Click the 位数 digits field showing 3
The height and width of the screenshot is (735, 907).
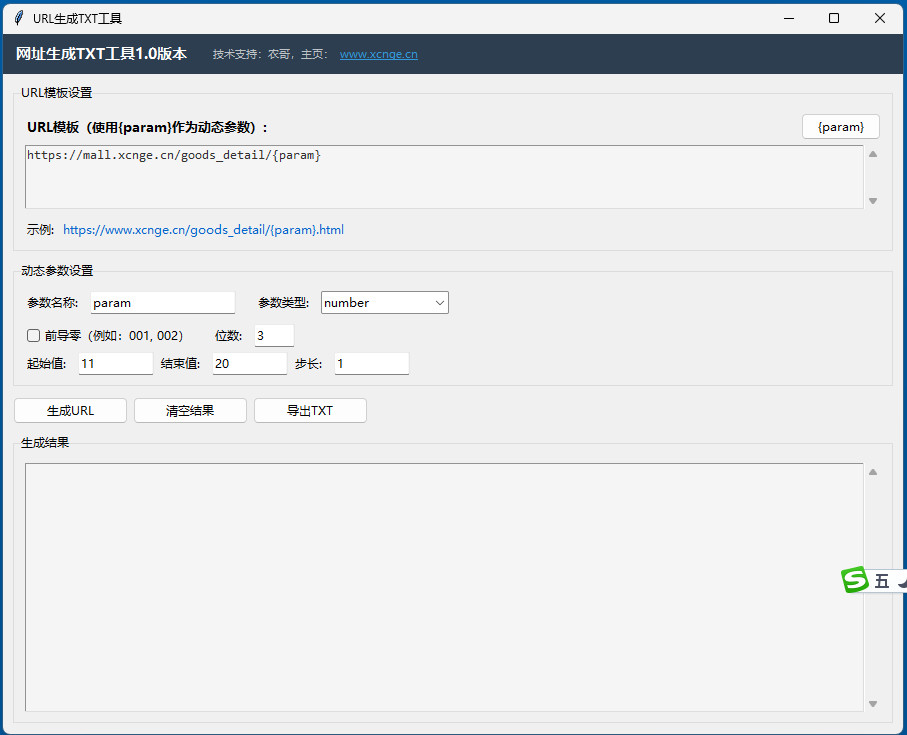pyautogui.click(x=273, y=336)
